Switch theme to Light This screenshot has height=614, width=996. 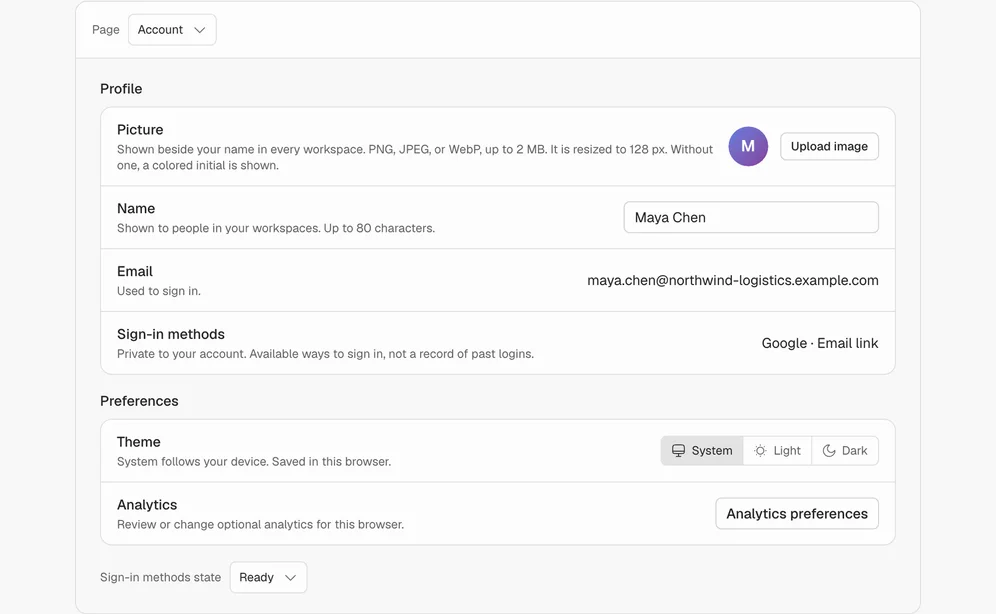pos(777,450)
